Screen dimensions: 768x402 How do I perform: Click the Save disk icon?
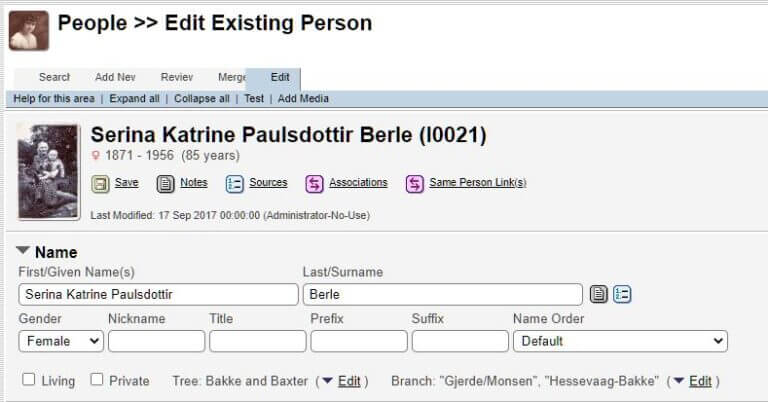(100, 183)
